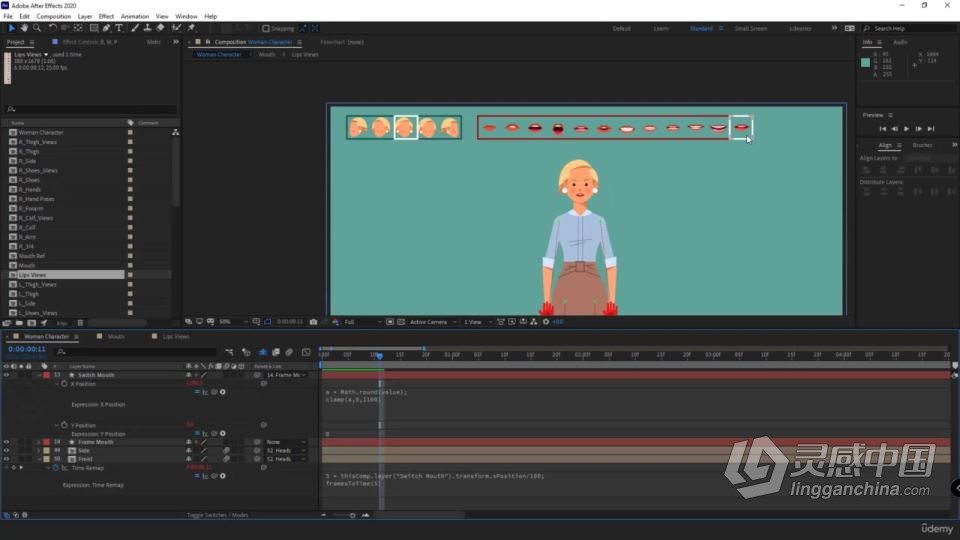Select the Roto Brush tool

tap(177, 28)
